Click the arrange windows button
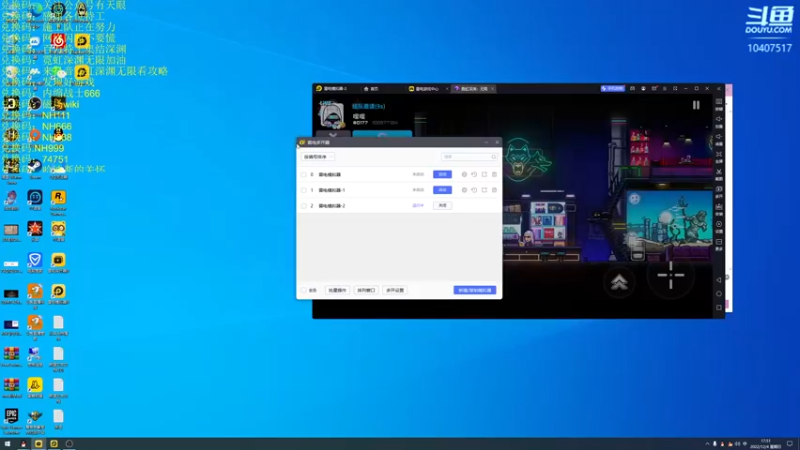 (366, 290)
